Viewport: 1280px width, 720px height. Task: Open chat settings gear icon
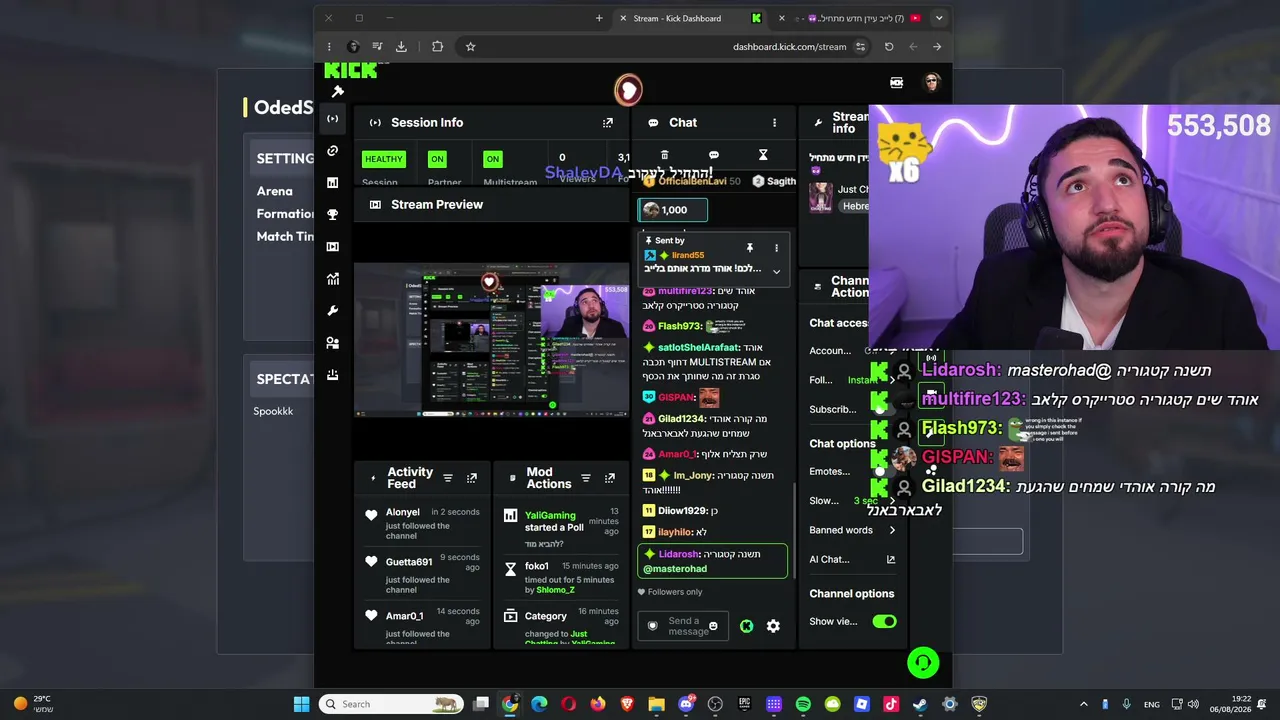click(x=773, y=626)
